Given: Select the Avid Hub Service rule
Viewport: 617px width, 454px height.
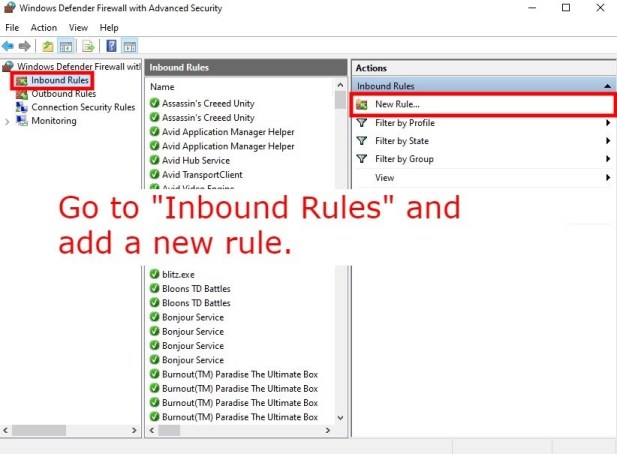Looking at the screenshot, I should coord(196,160).
